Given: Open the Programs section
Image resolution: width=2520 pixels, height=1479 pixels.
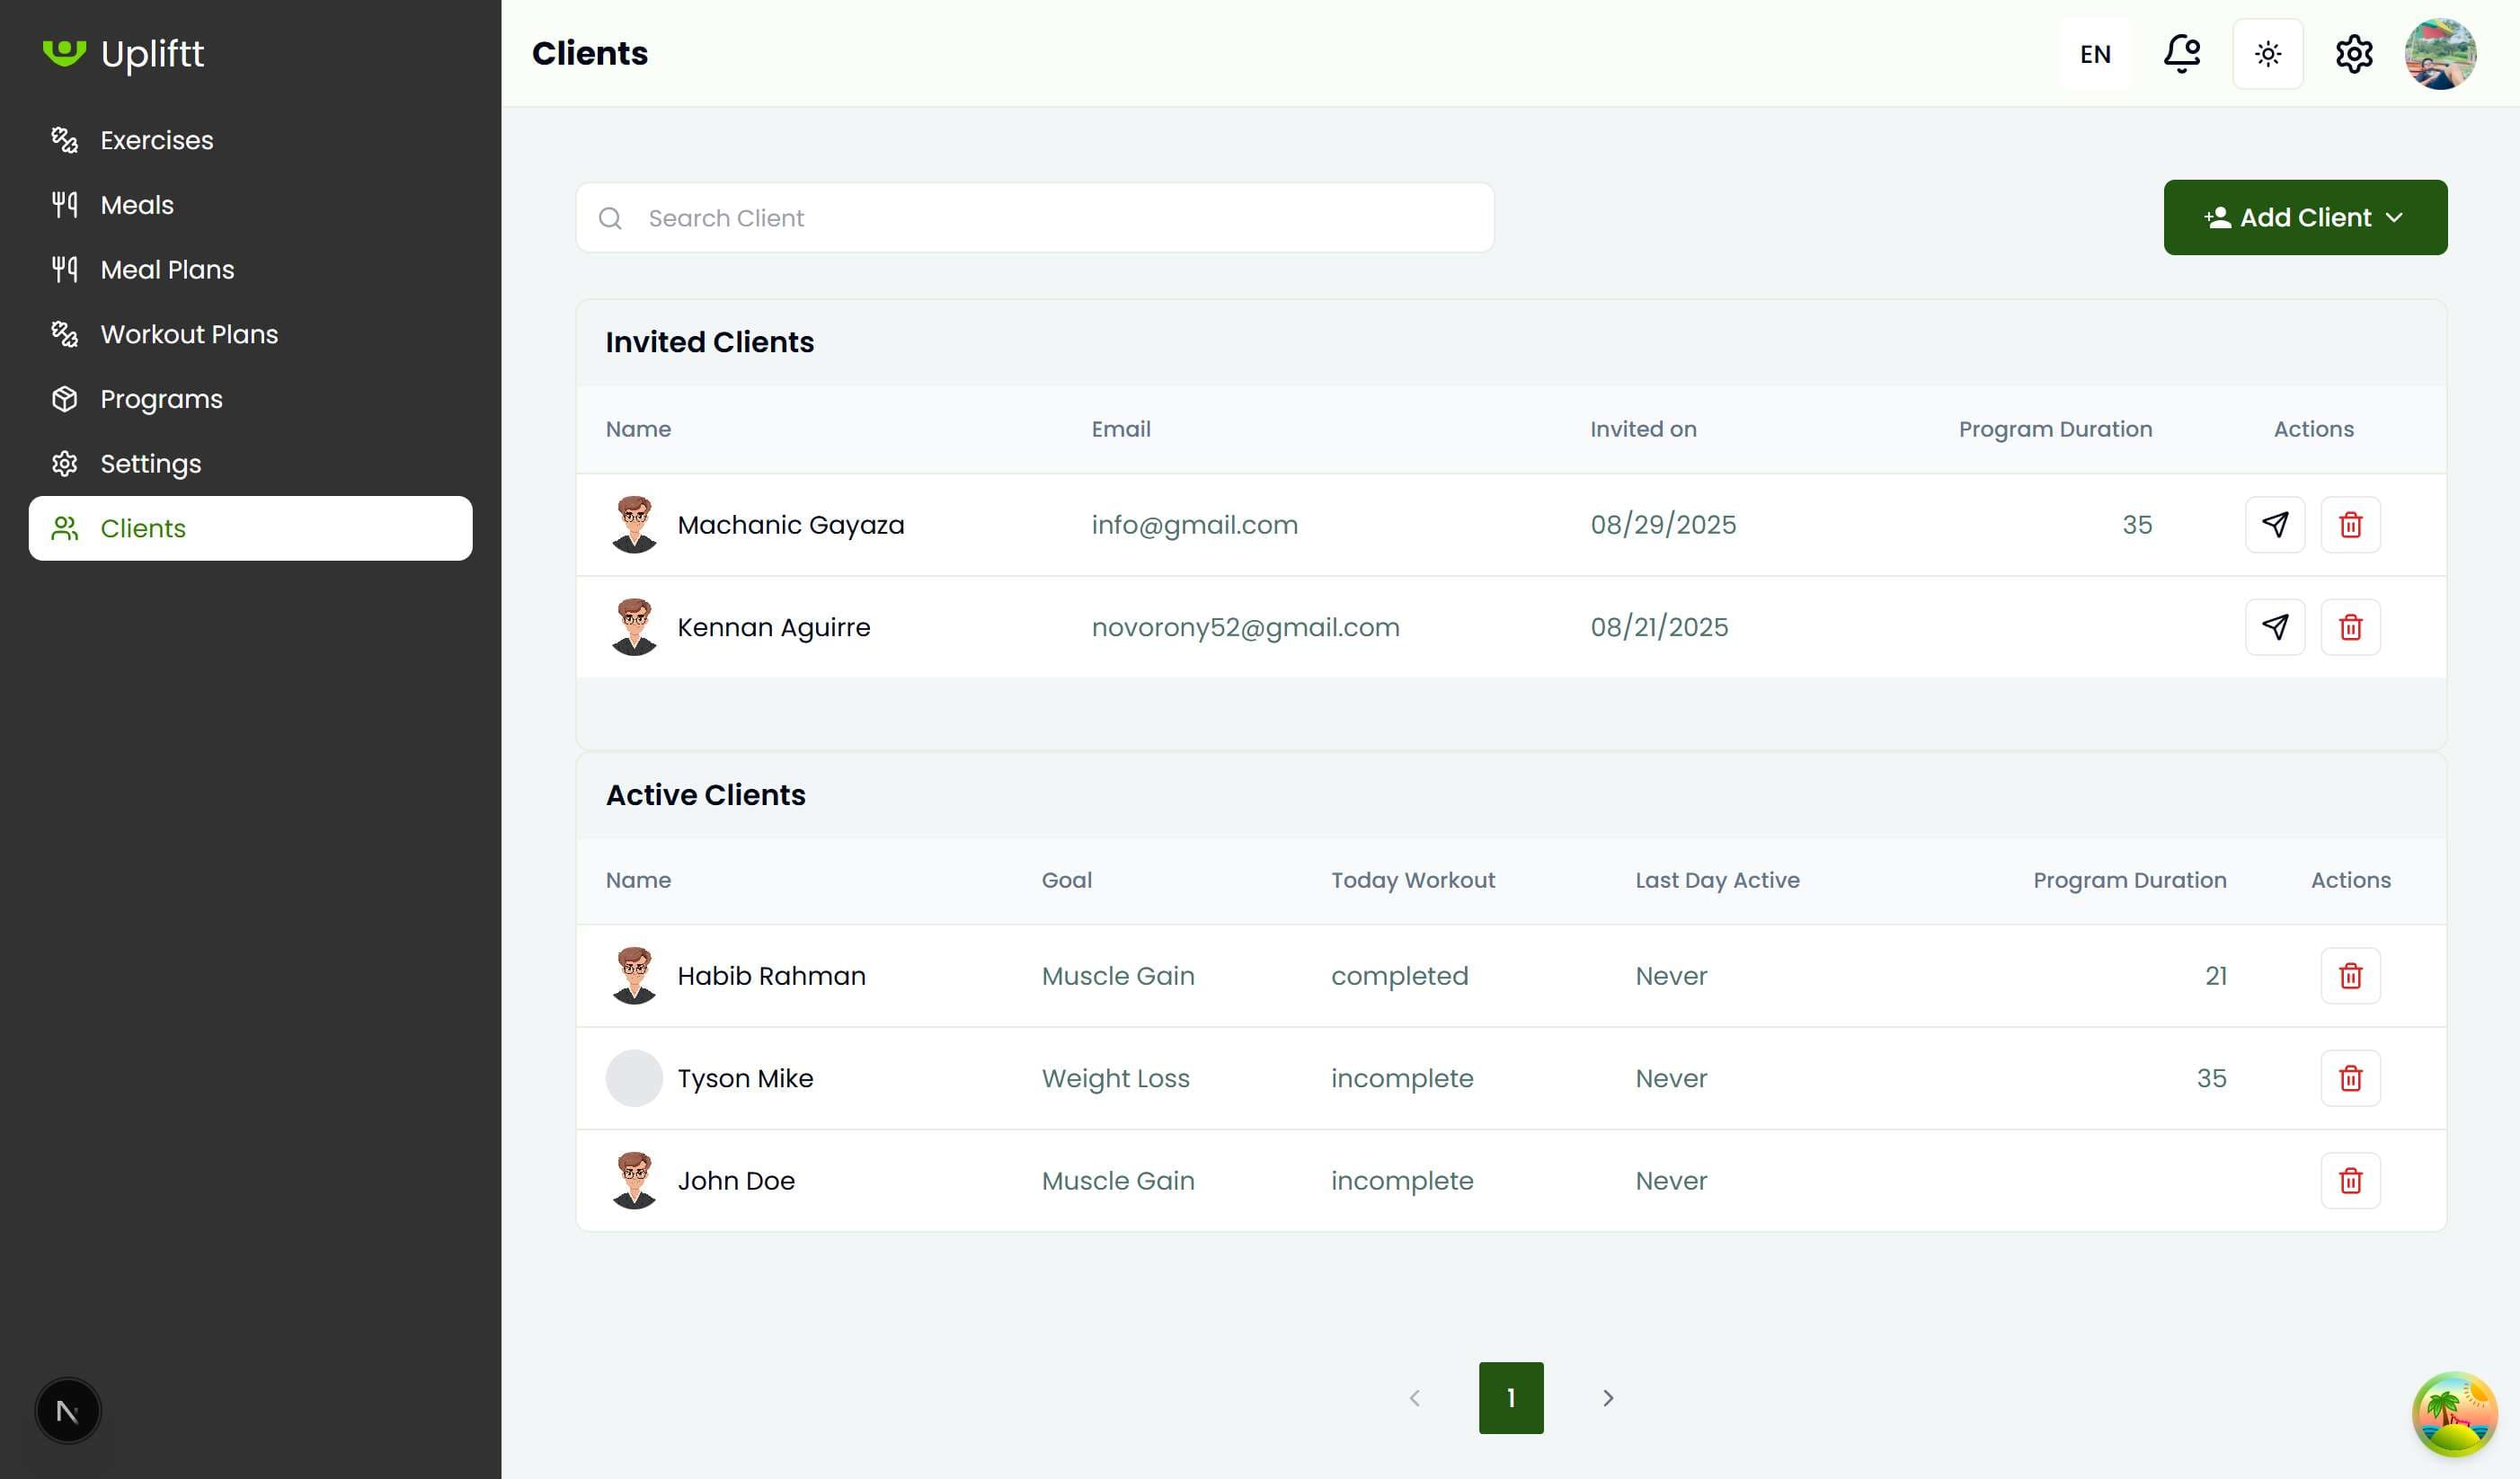Looking at the screenshot, I should 160,398.
